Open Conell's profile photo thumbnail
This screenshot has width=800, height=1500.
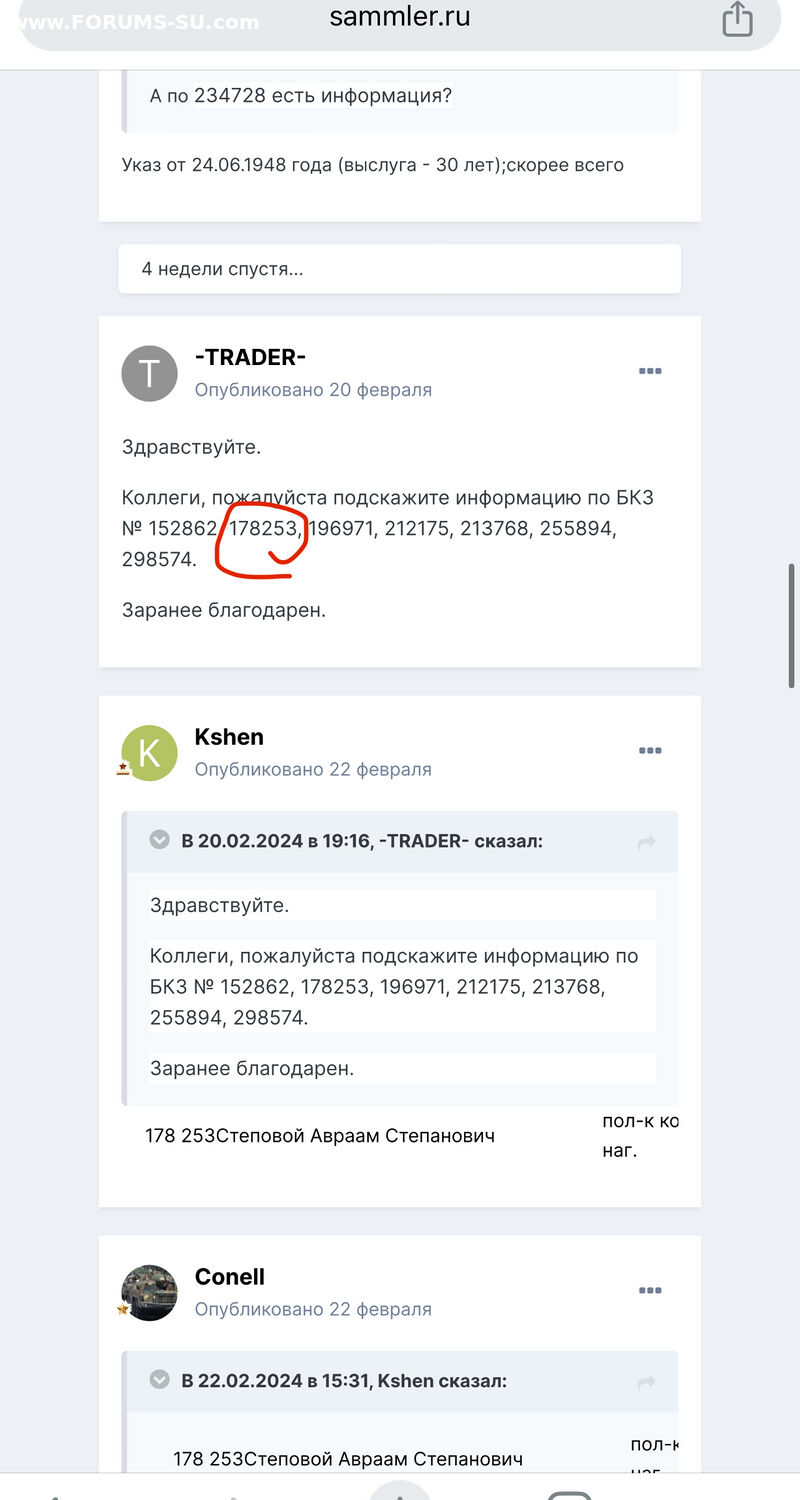pos(149,1293)
